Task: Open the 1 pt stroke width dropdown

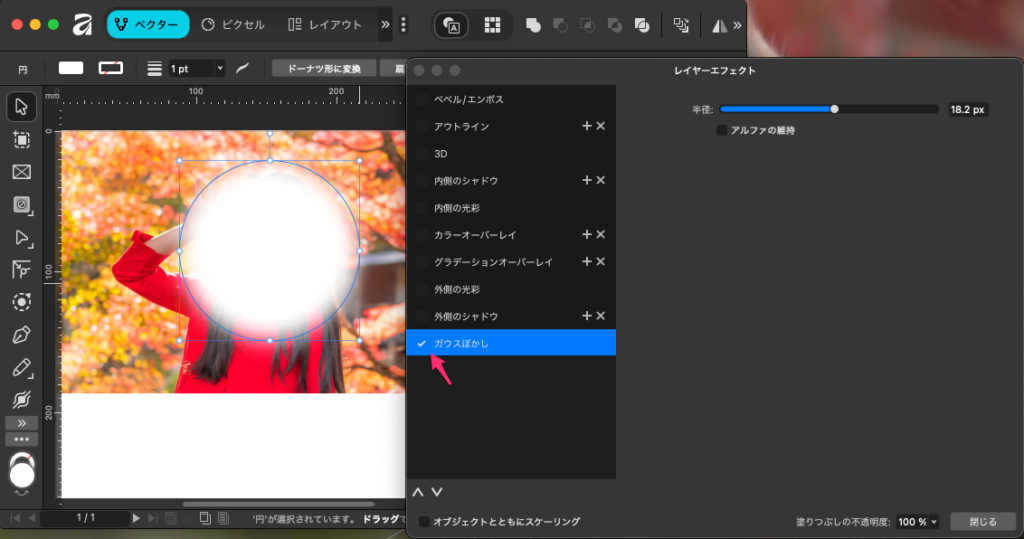Action: click(x=196, y=68)
